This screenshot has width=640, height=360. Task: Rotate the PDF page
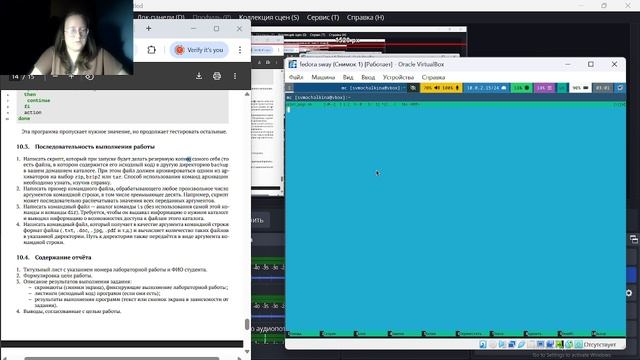89,76
